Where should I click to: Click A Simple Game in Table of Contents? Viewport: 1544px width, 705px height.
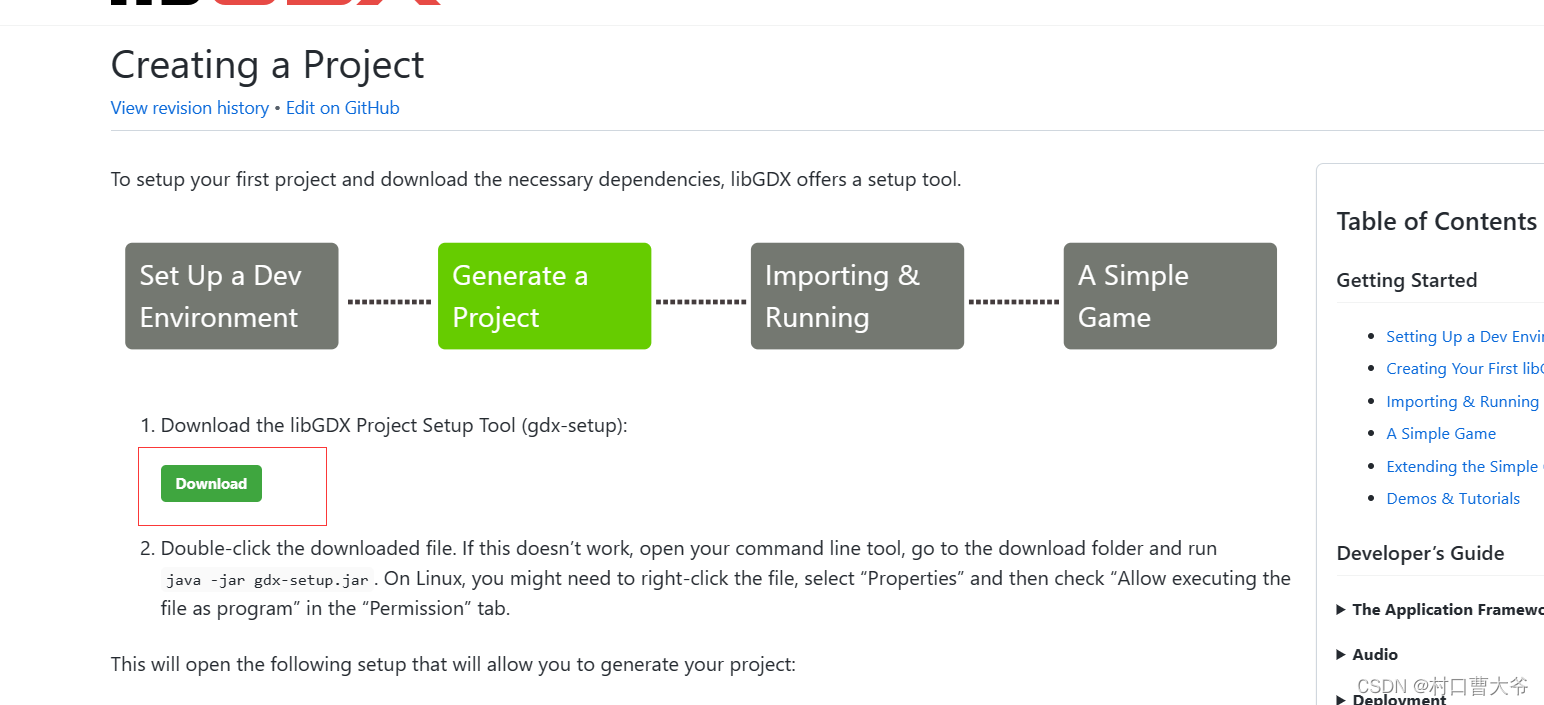[1441, 434]
